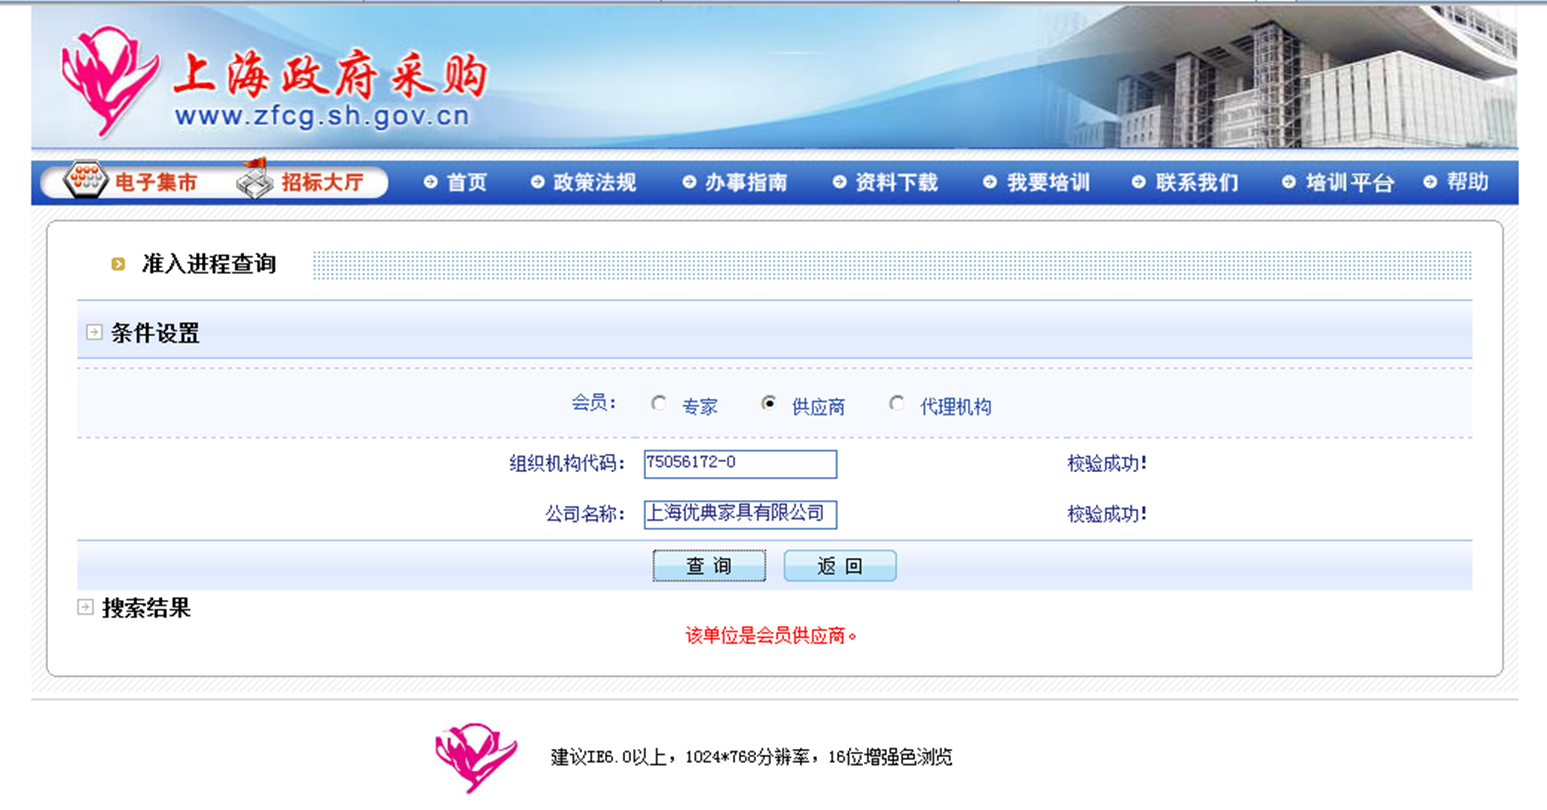Click the arrow icon before 资料下载
Viewport: 1547px width, 810px height.
point(839,182)
